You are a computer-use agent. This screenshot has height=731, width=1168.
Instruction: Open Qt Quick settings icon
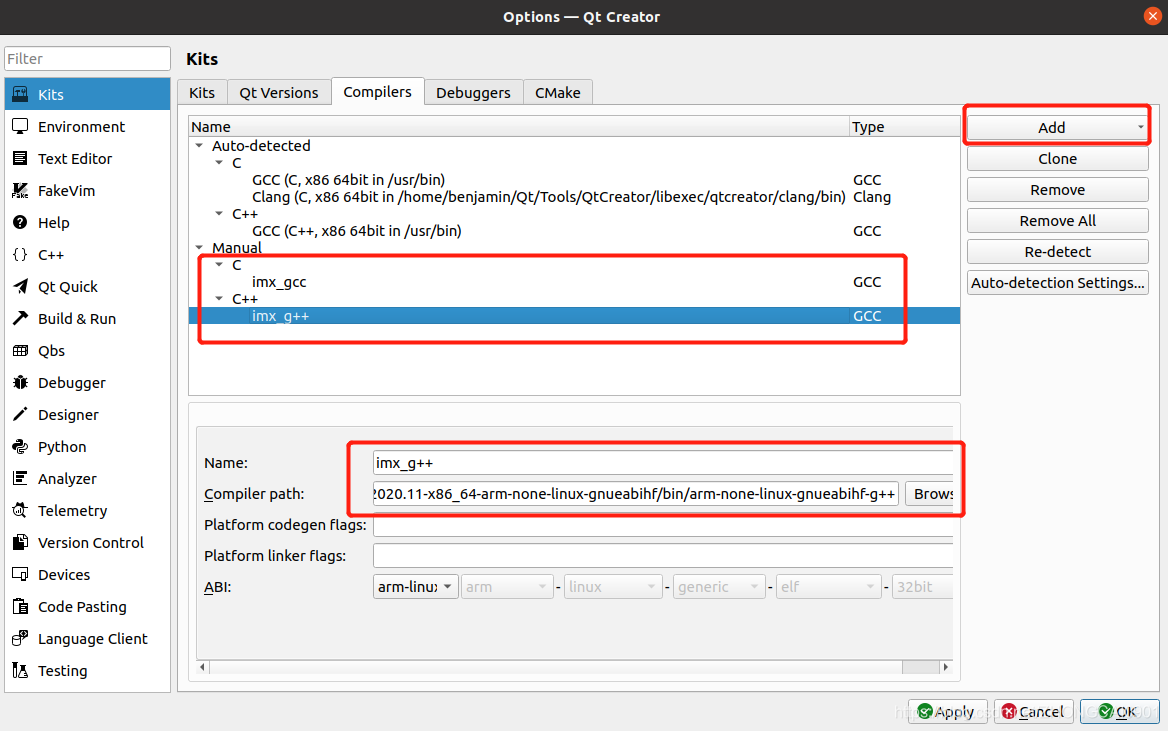[20, 287]
